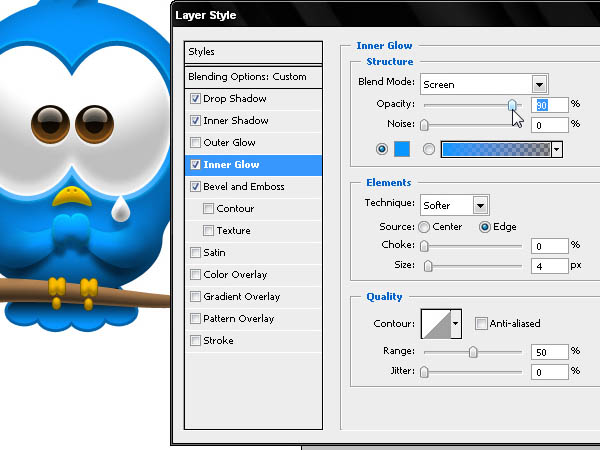Viewport: 600px width, 450px height.
Task: Enable the Outer Glow checkbox
Action: click(x=195, y=143)
